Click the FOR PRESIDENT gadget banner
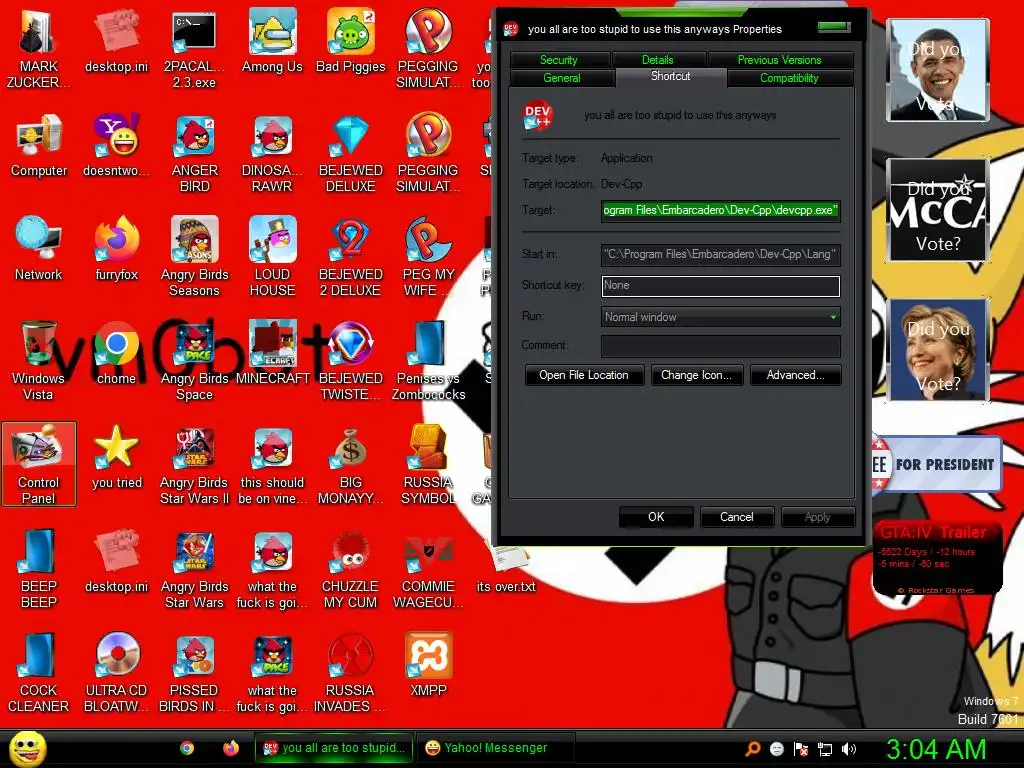 936,464
